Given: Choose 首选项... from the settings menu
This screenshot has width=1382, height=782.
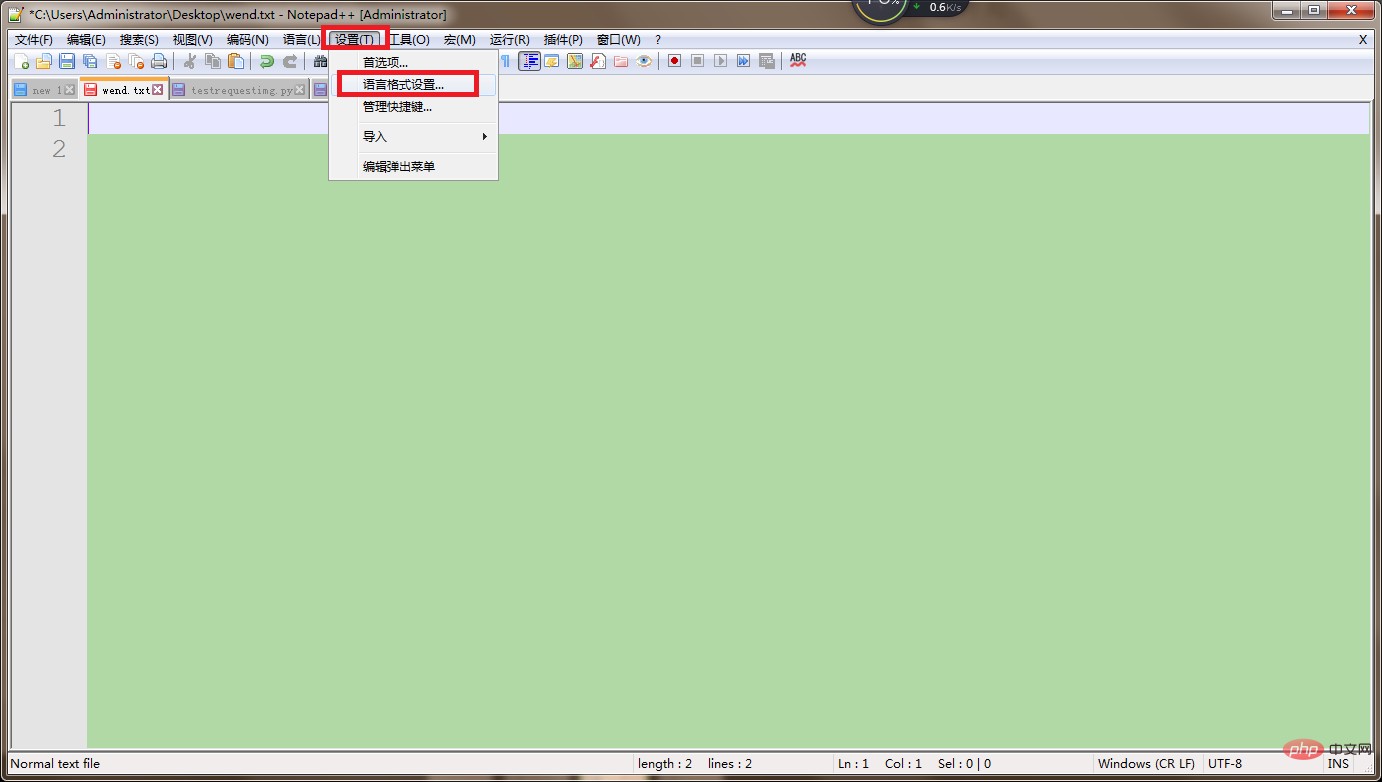Looking at the screenshot, I should (x=385, y=63).
